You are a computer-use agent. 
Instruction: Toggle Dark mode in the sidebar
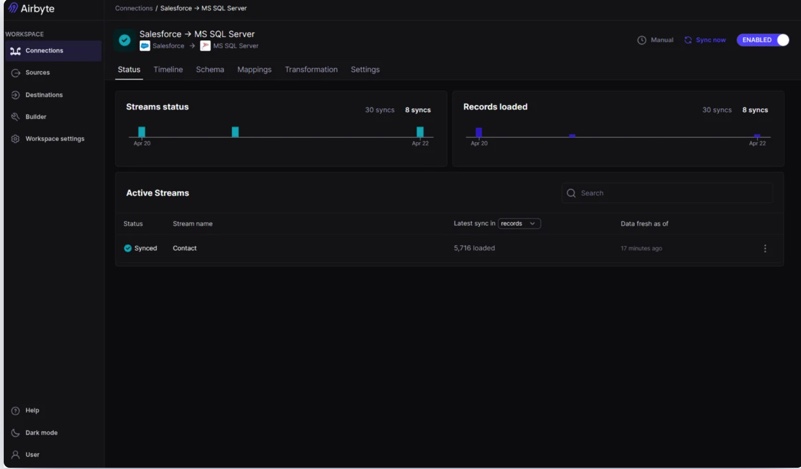tap(35, 433)
